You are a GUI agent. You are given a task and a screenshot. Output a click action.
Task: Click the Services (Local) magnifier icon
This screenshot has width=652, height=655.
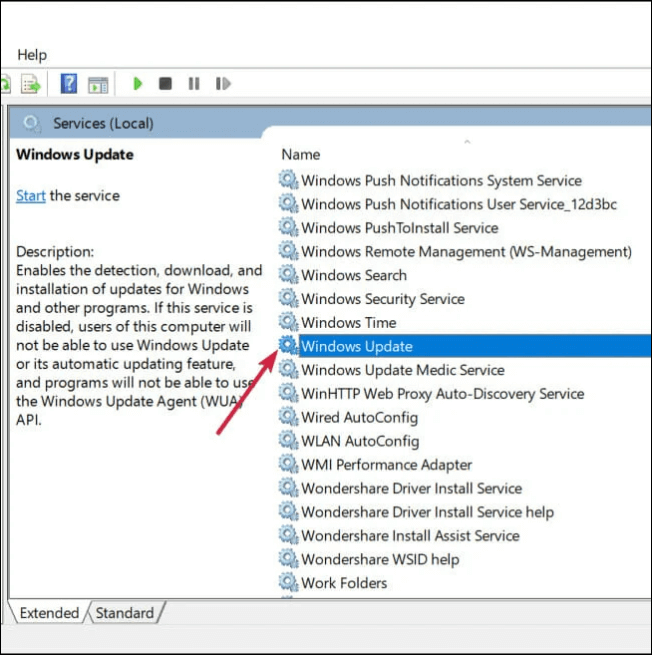tap(31, 124)
